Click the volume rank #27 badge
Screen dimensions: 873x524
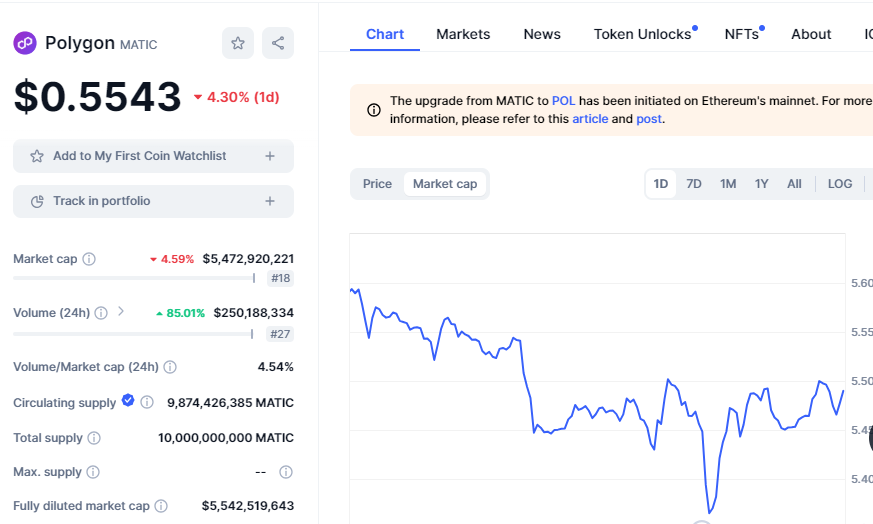tap(280, 334)
